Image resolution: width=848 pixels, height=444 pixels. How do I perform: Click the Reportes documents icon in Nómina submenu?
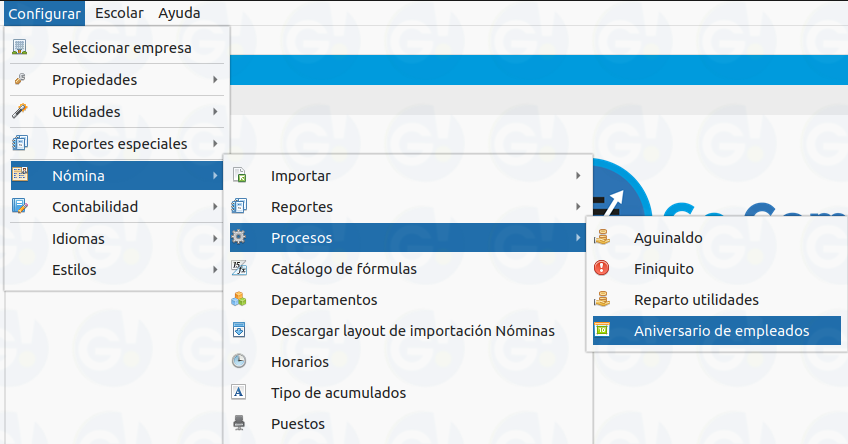click(239, 206)
